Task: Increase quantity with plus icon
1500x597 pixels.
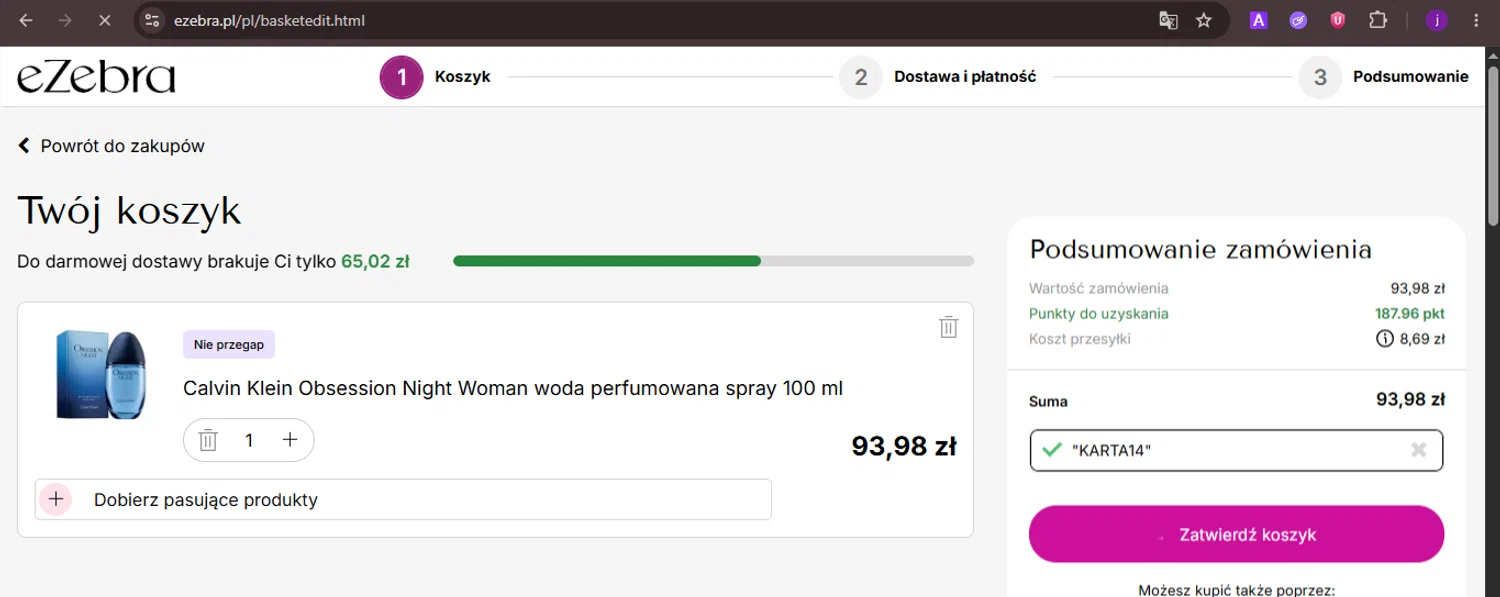Action: (290, 440)
